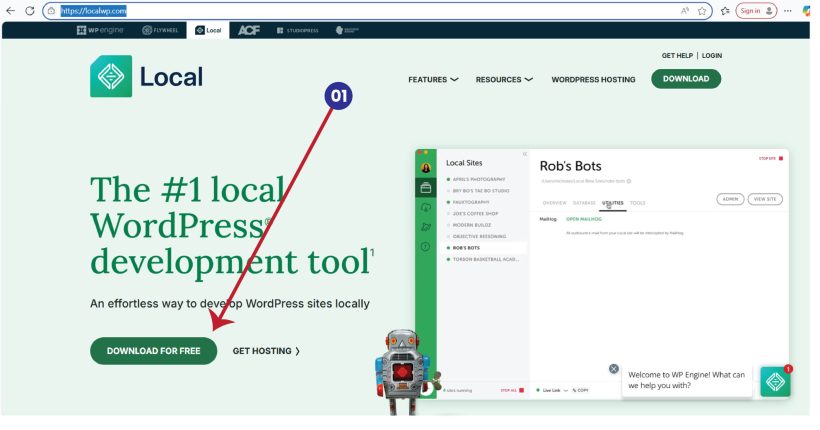Open DATABASE tab in app preview

584,203
